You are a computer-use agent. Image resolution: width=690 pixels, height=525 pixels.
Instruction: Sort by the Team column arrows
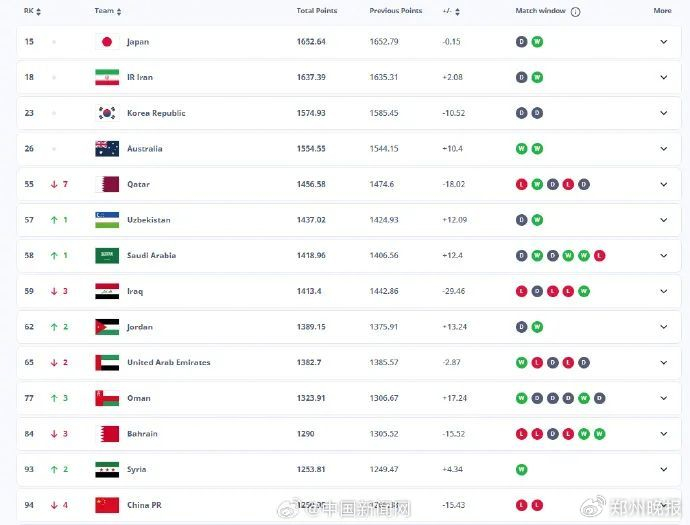coord(119,12)
